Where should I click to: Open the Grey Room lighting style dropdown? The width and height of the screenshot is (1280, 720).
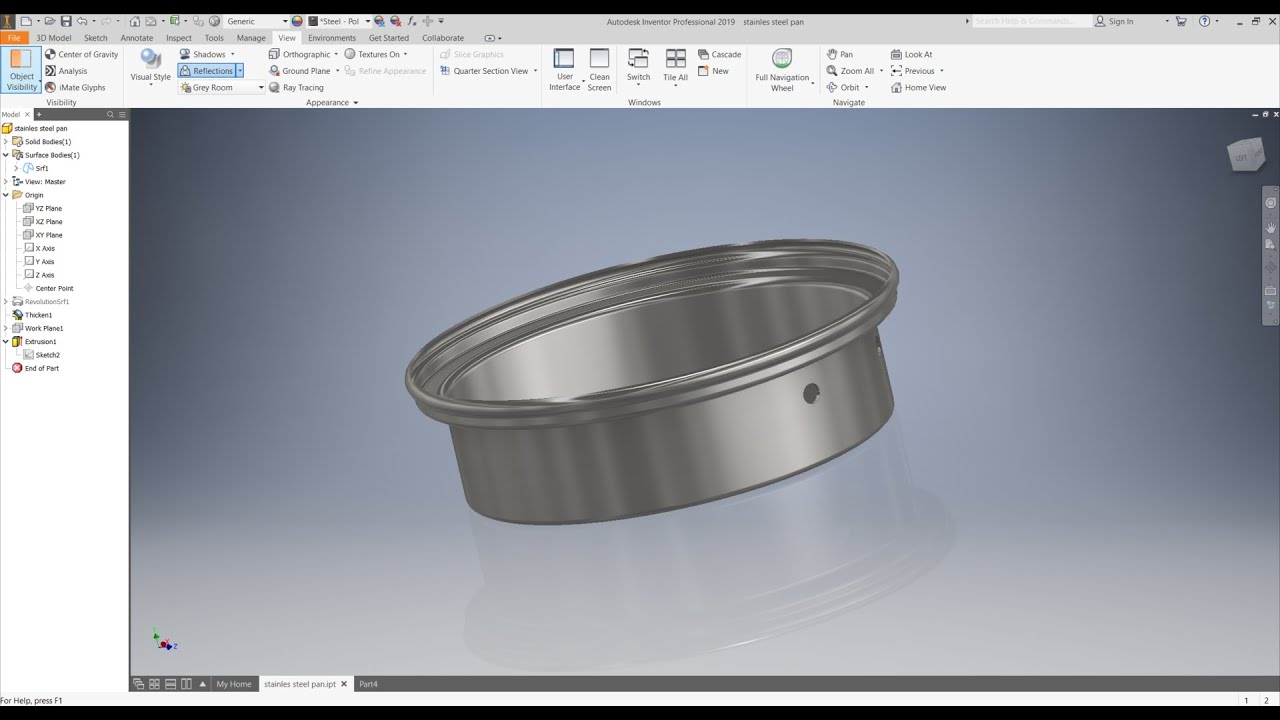(222, 88)
